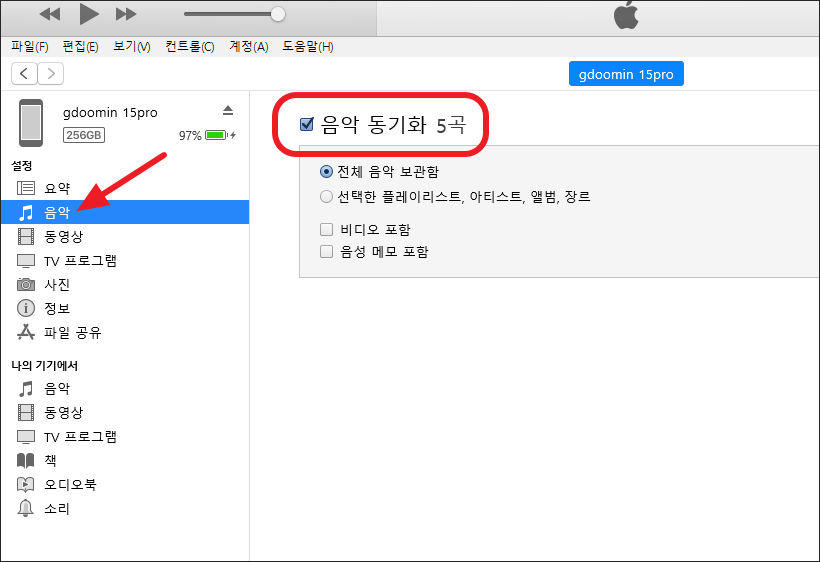Click the camera icon beside 사진
This screenshot has height=562, width=820.
(26, 284)
